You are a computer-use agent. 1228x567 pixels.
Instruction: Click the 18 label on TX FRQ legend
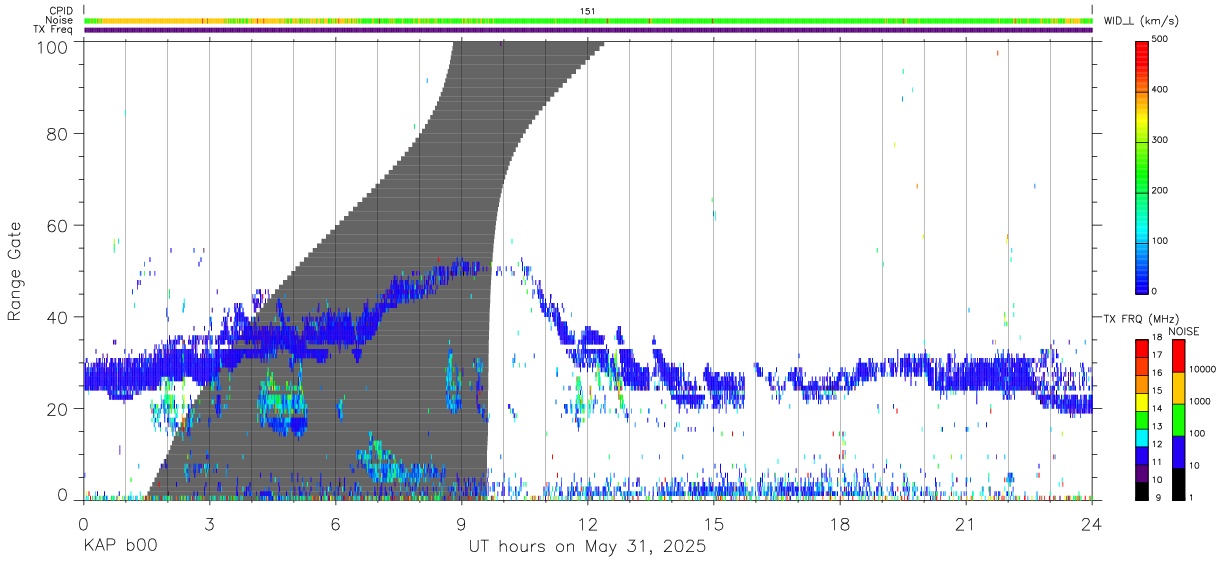(x=1156, y=339)
